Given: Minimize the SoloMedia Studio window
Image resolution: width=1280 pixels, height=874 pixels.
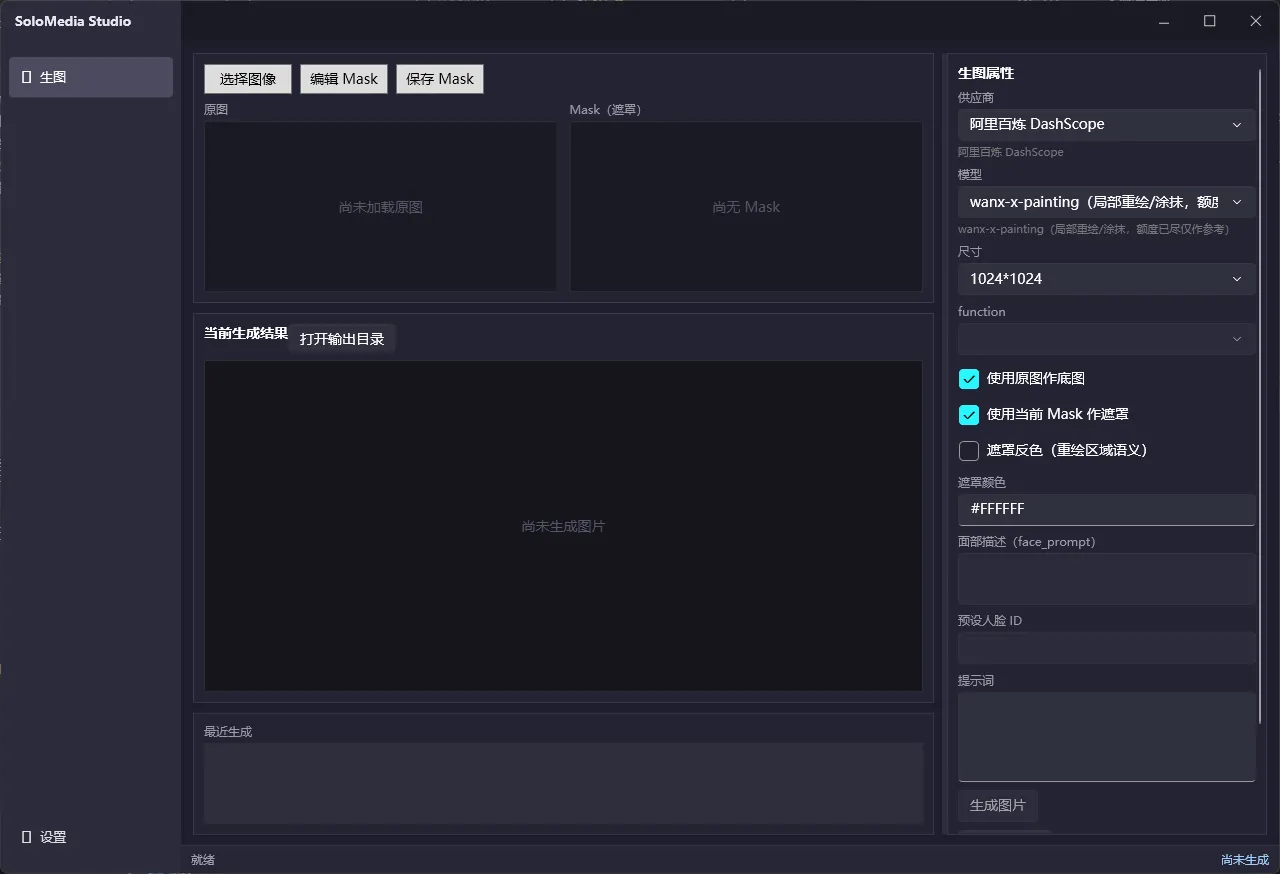Looking at the screenshot, I should coord(1164,21).
